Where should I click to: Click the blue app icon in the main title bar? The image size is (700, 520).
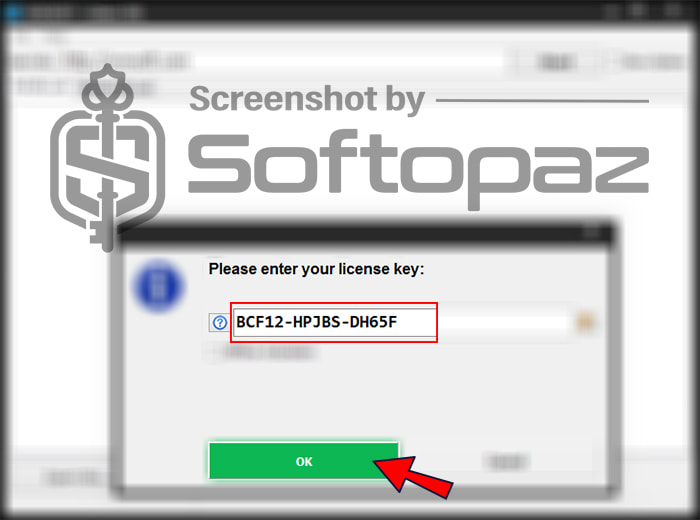[13, 12]
